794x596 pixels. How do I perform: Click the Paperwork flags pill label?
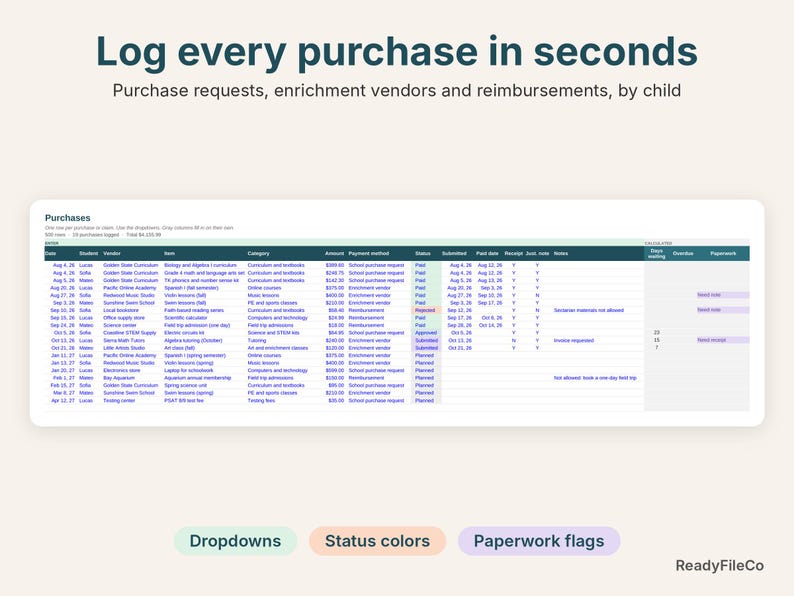coord(539,541)
